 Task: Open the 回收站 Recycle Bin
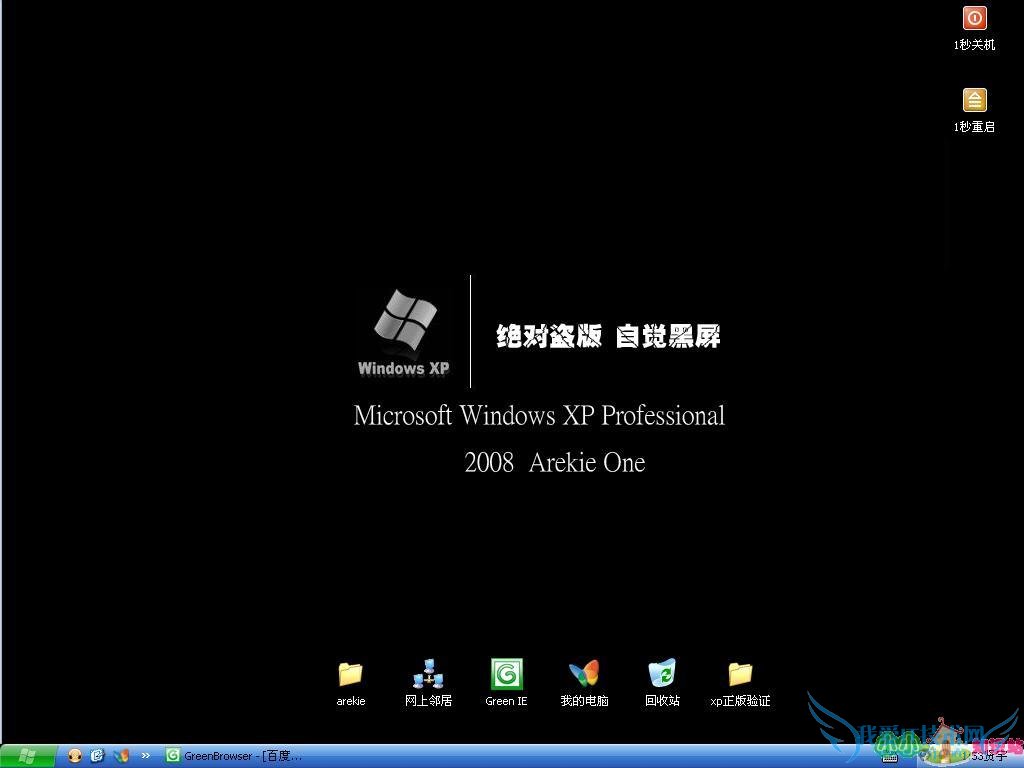click(x=662, y=674)
